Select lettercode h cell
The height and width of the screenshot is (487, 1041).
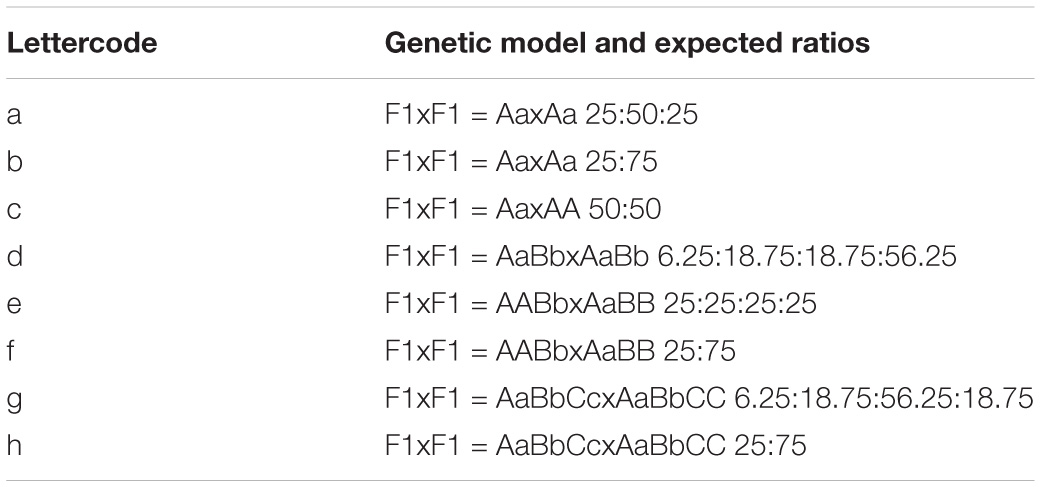(15, 445)
